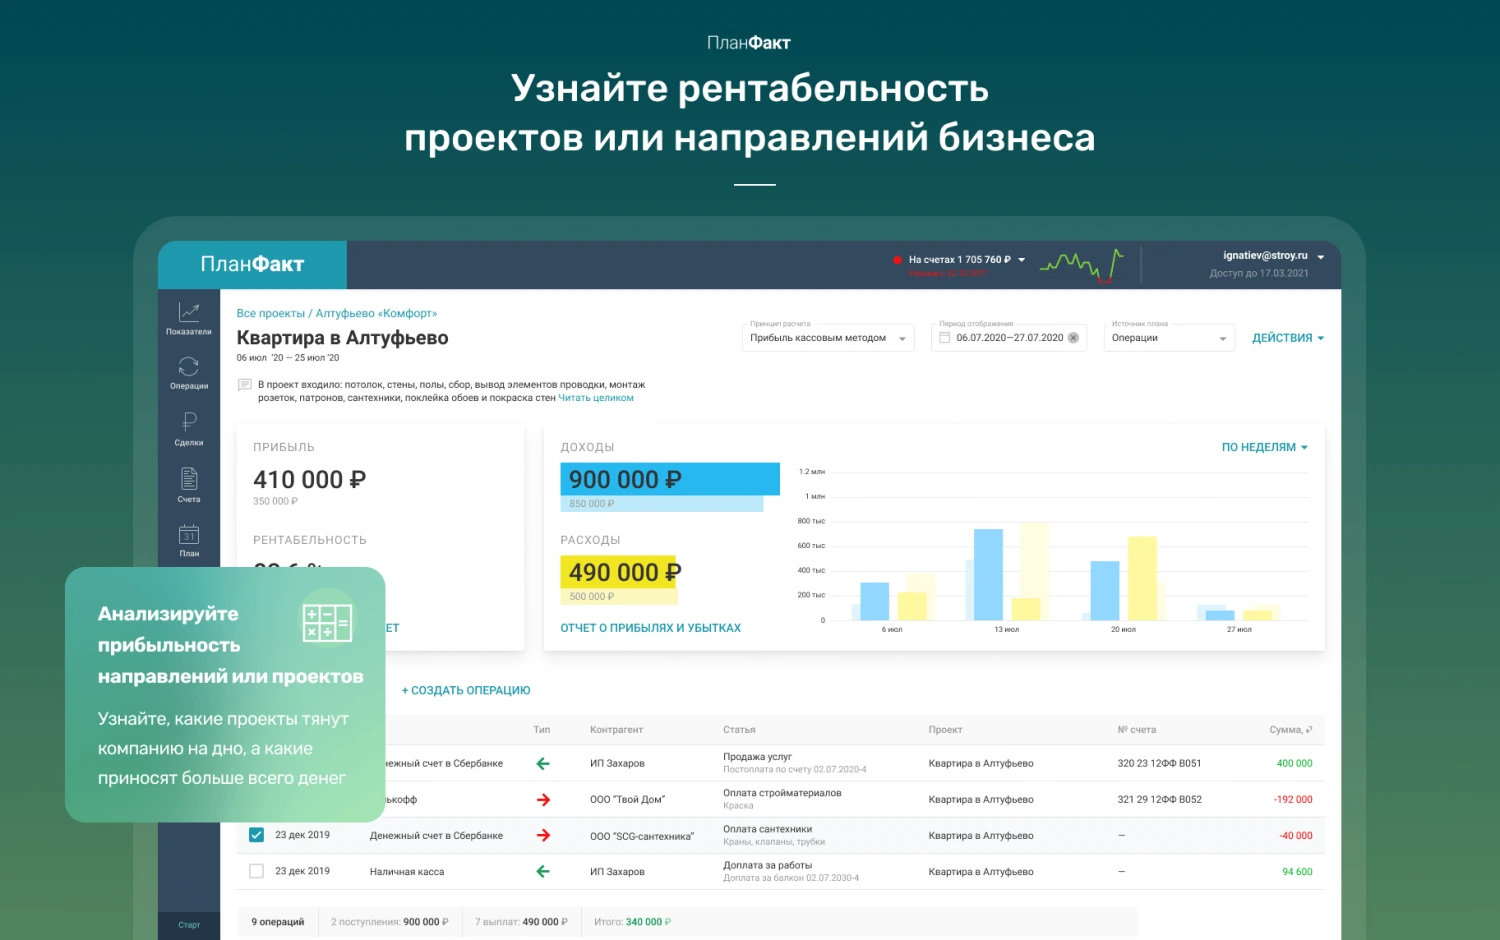This screenshot has width=1500, height=940.
Task: Click СОЗДАТЬ ОПЕРАЦИЮ button
Action: click(466, 690)
